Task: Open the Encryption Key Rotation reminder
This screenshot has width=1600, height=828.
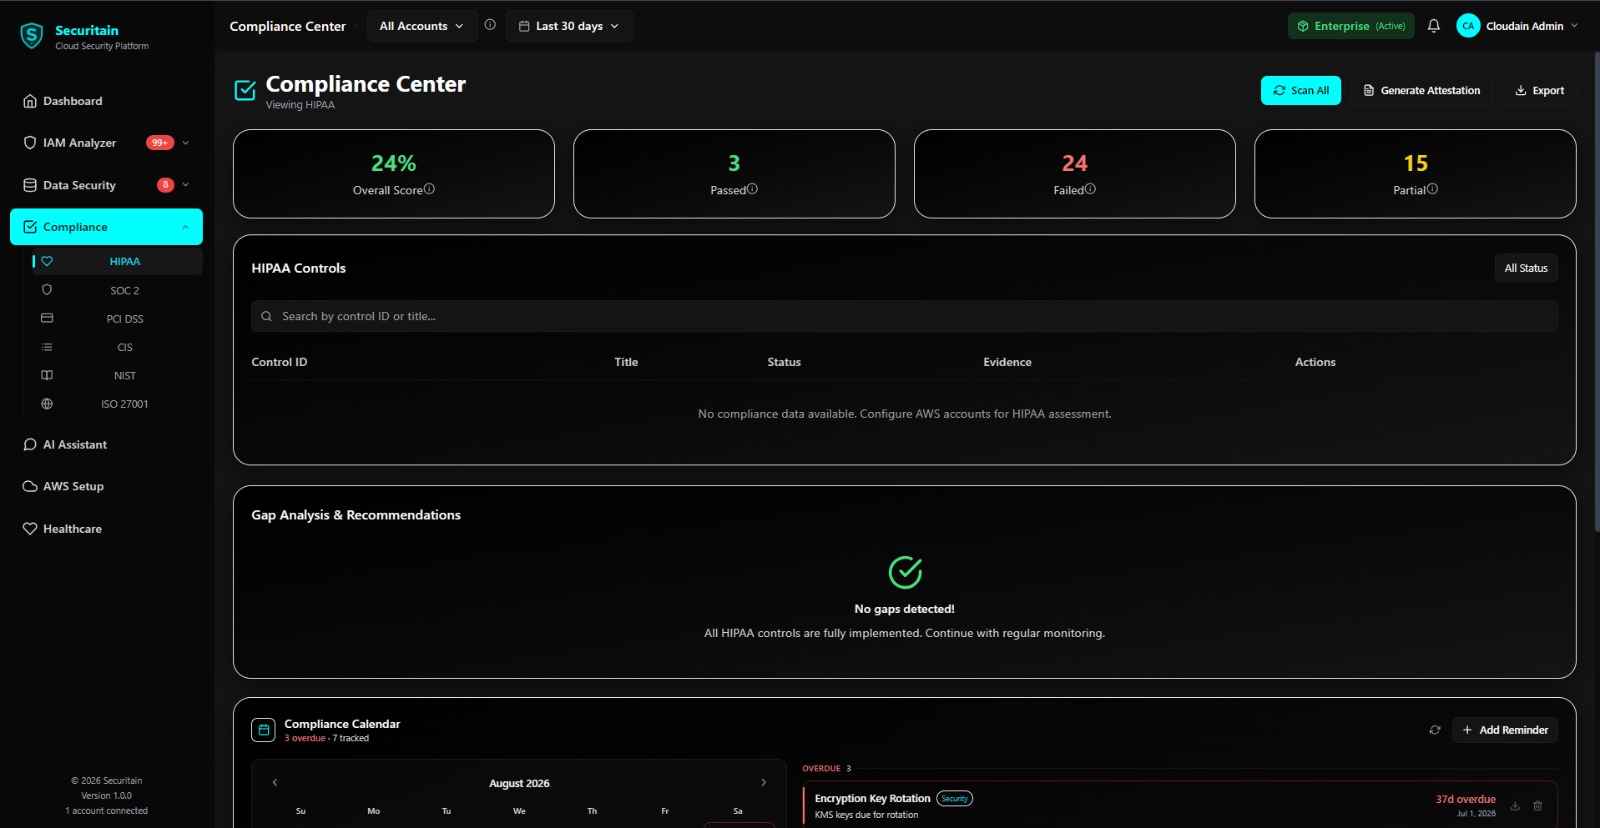Action: 1179,805
